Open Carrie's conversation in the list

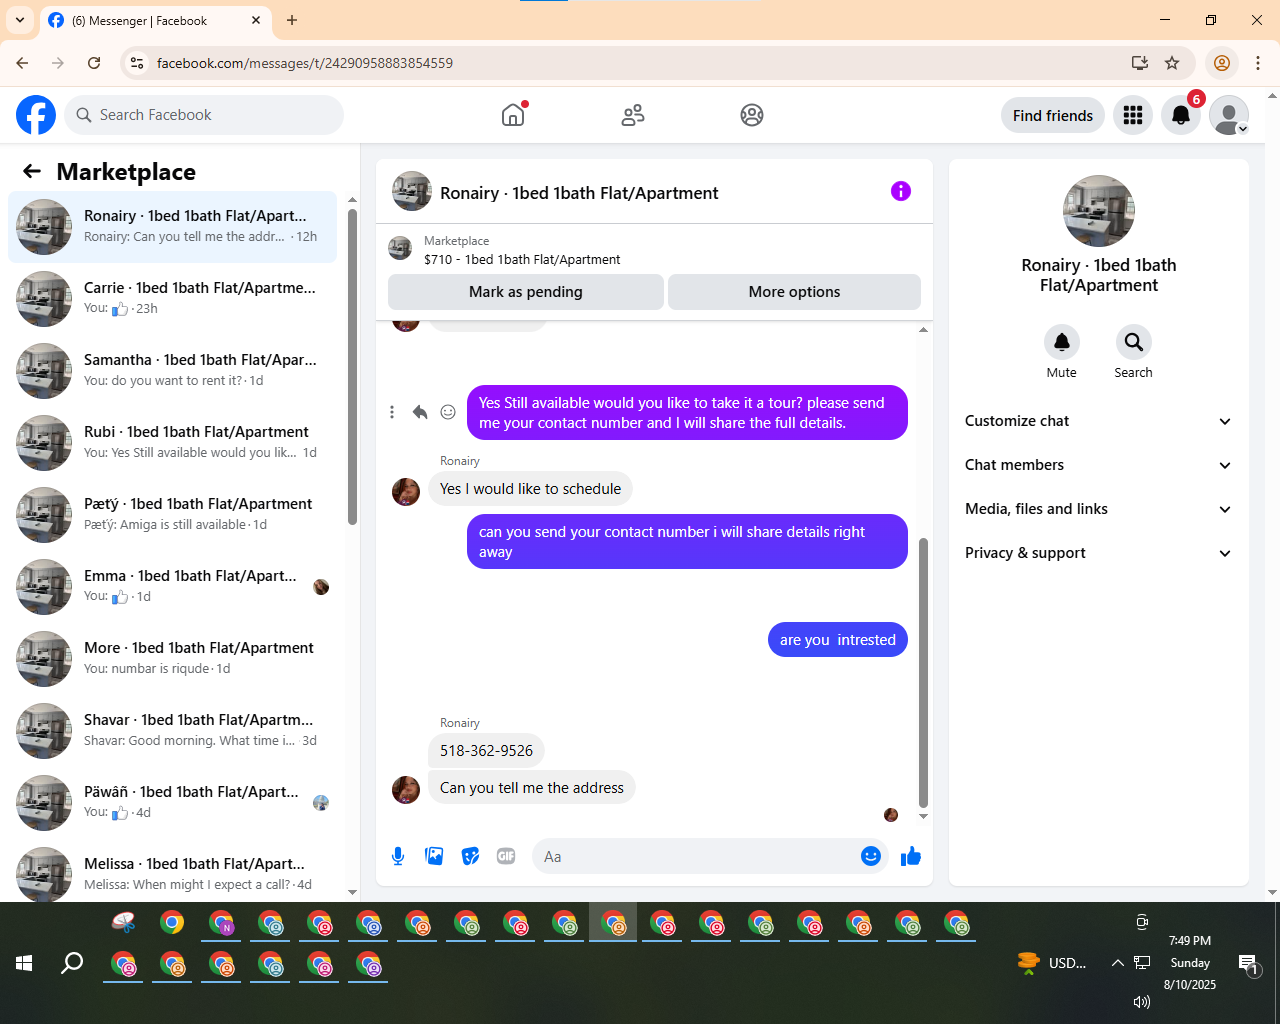click(173, 299)
